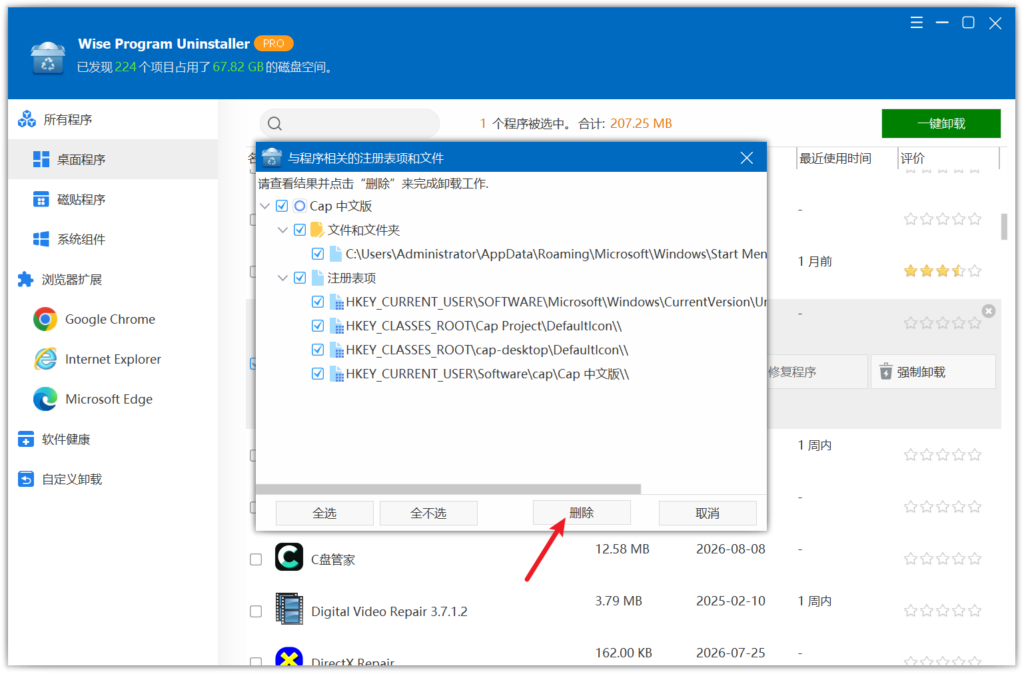The height and width of the screenshot is (674, 1024).
Task: Click the 取消 button
Action: (x=708, y=513)
